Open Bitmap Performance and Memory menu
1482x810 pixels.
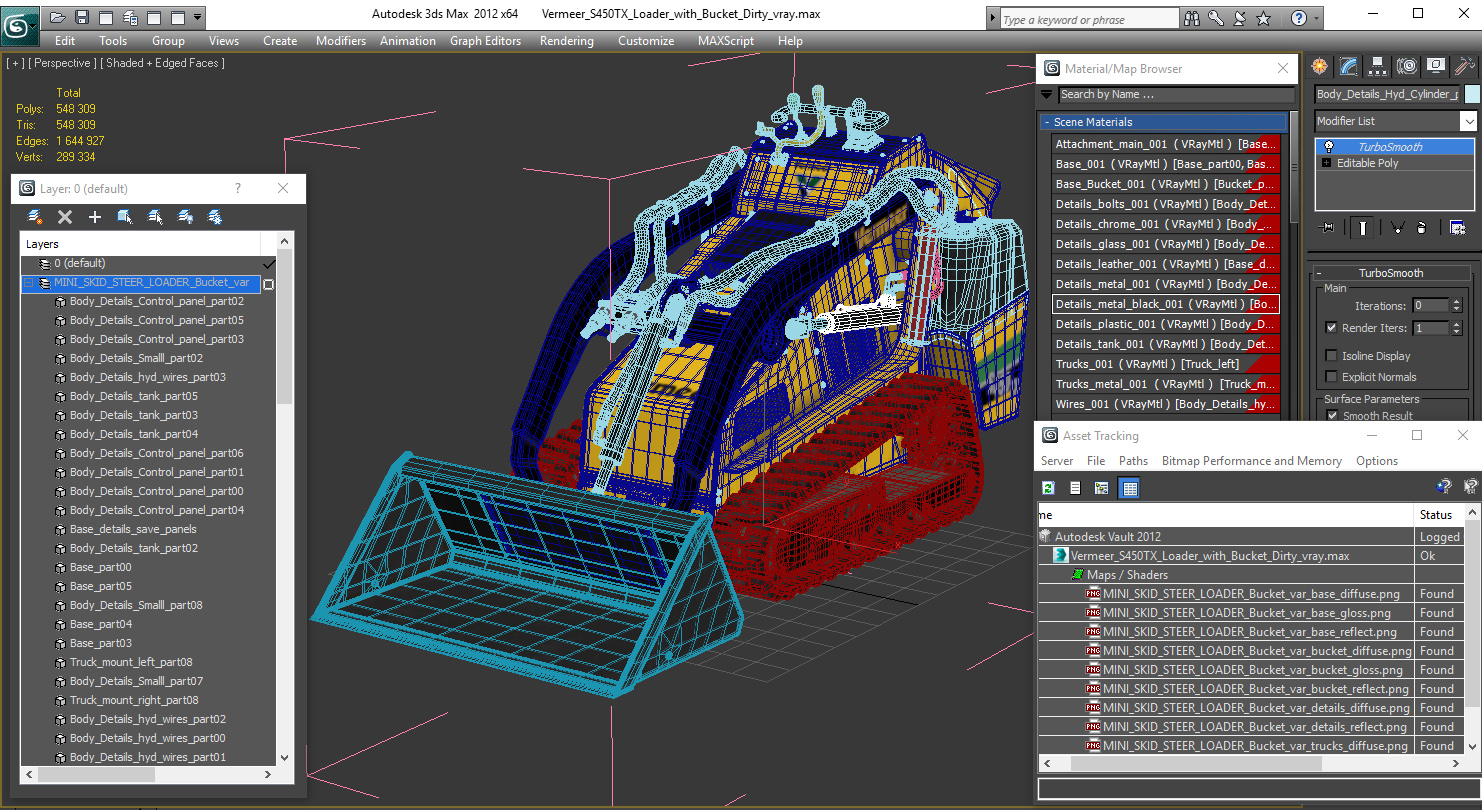(1251, 461)
